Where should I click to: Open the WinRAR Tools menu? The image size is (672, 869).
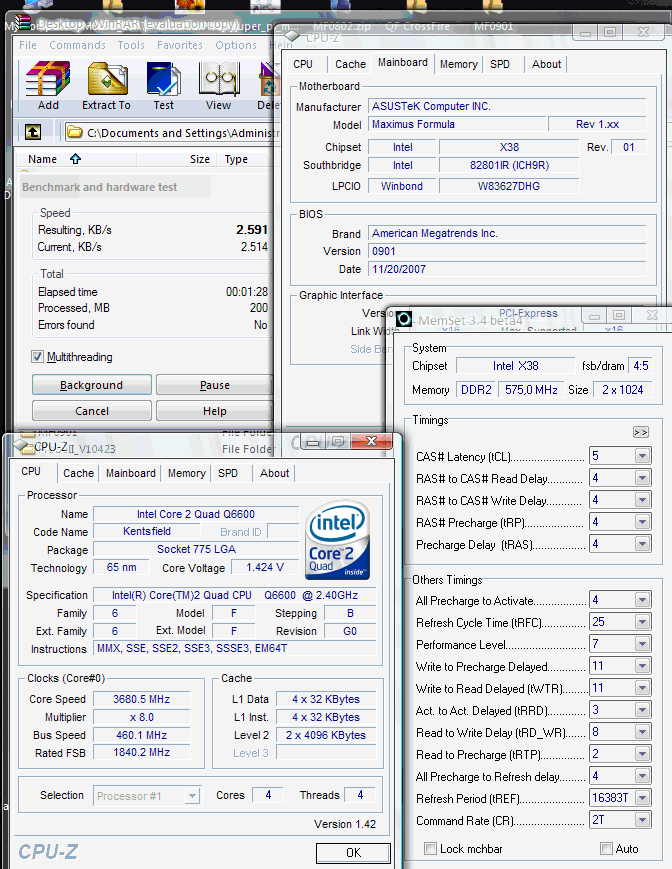pos(131,45)
